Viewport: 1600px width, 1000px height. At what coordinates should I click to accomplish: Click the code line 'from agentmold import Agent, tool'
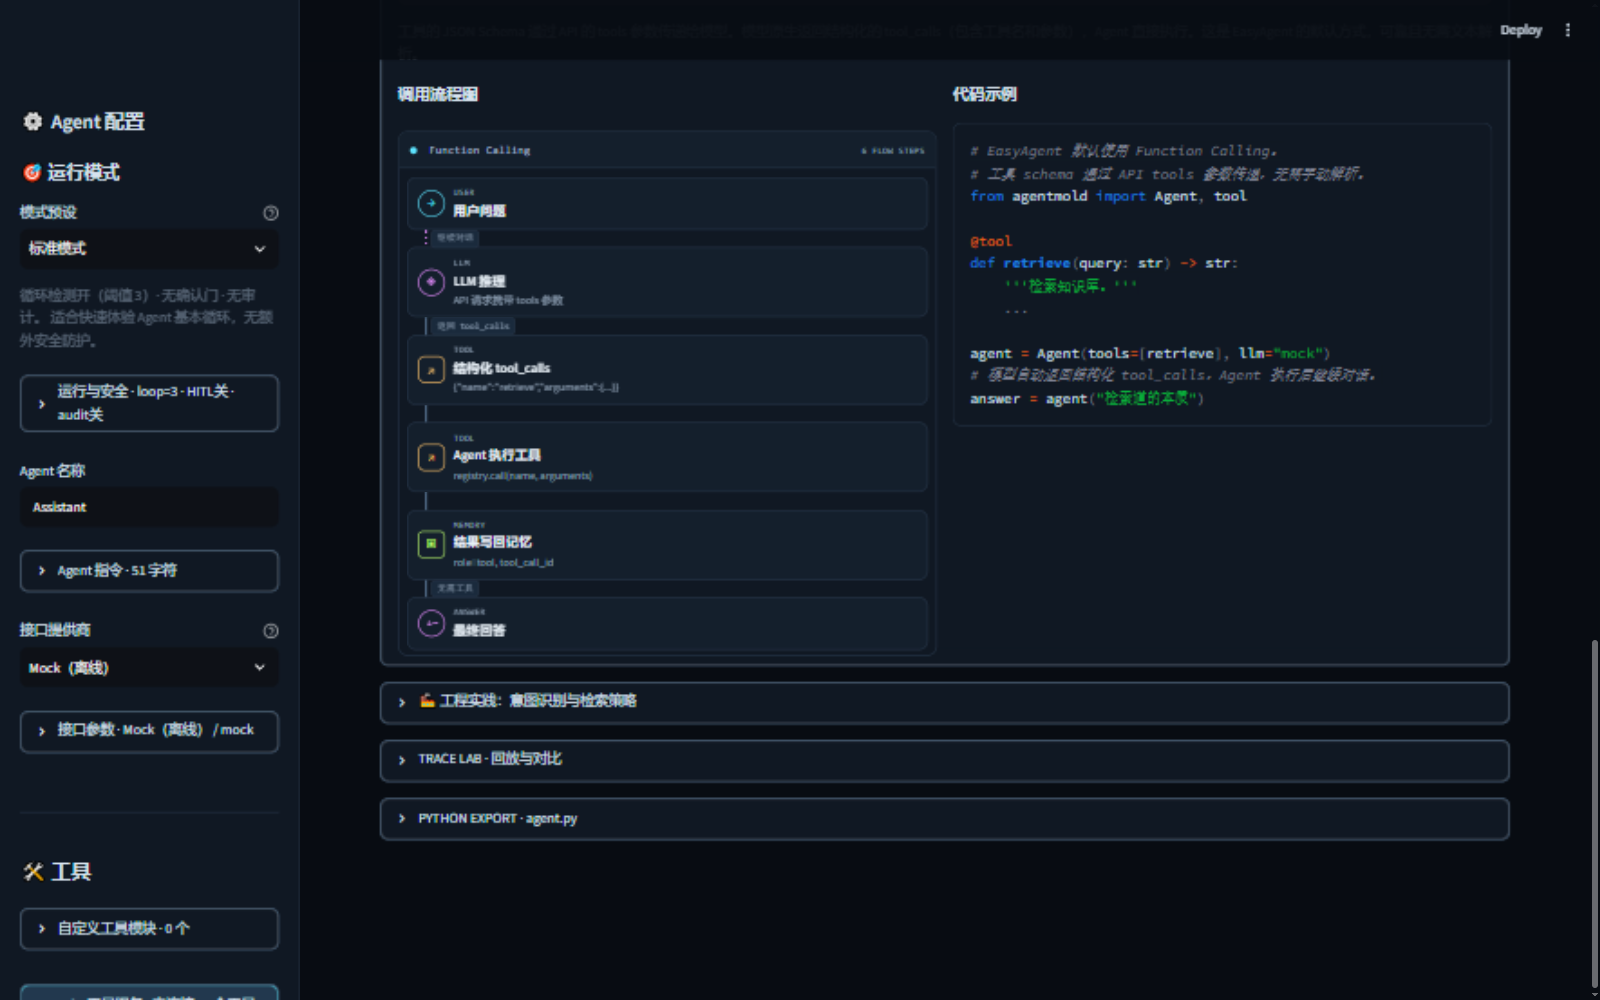click(x=1108, y=196)
